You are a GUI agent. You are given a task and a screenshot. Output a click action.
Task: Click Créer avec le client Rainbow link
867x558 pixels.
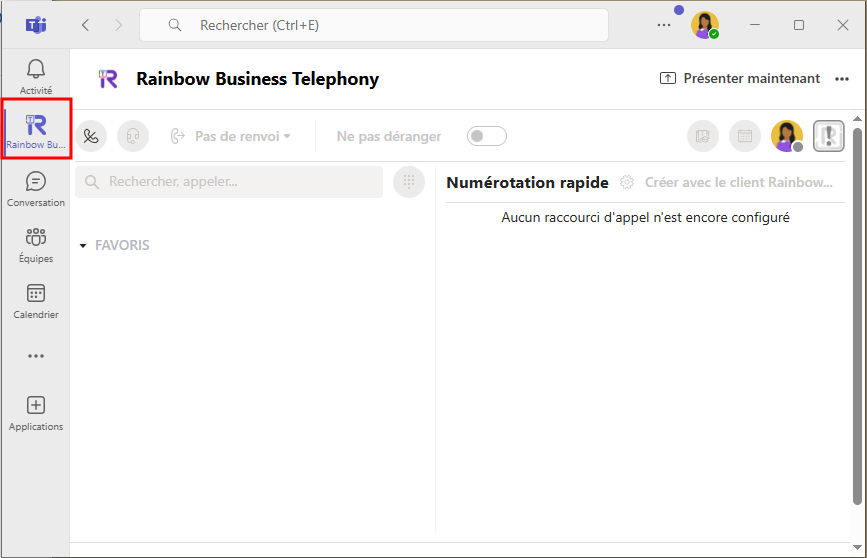737,182
